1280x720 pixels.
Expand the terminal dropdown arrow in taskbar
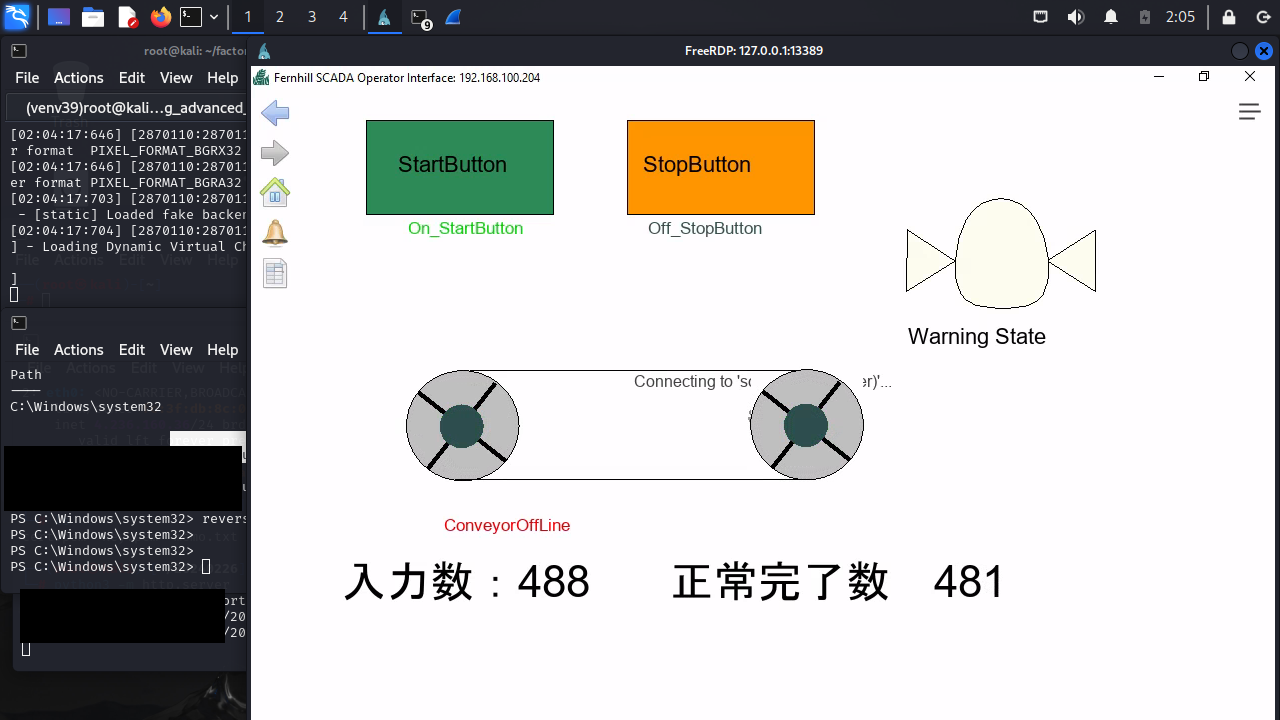pyautogui.click(x=214, y=17)
